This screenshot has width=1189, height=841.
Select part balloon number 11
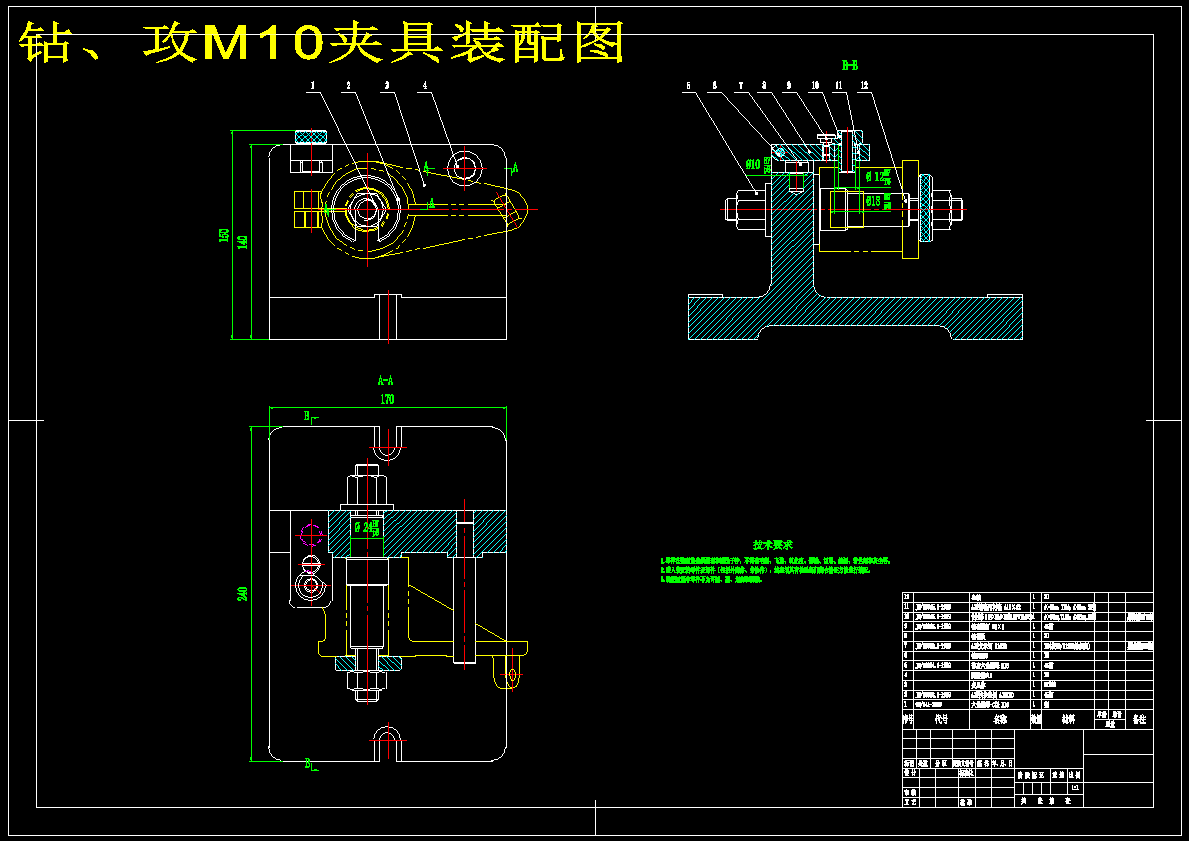[x=839, y=86]
